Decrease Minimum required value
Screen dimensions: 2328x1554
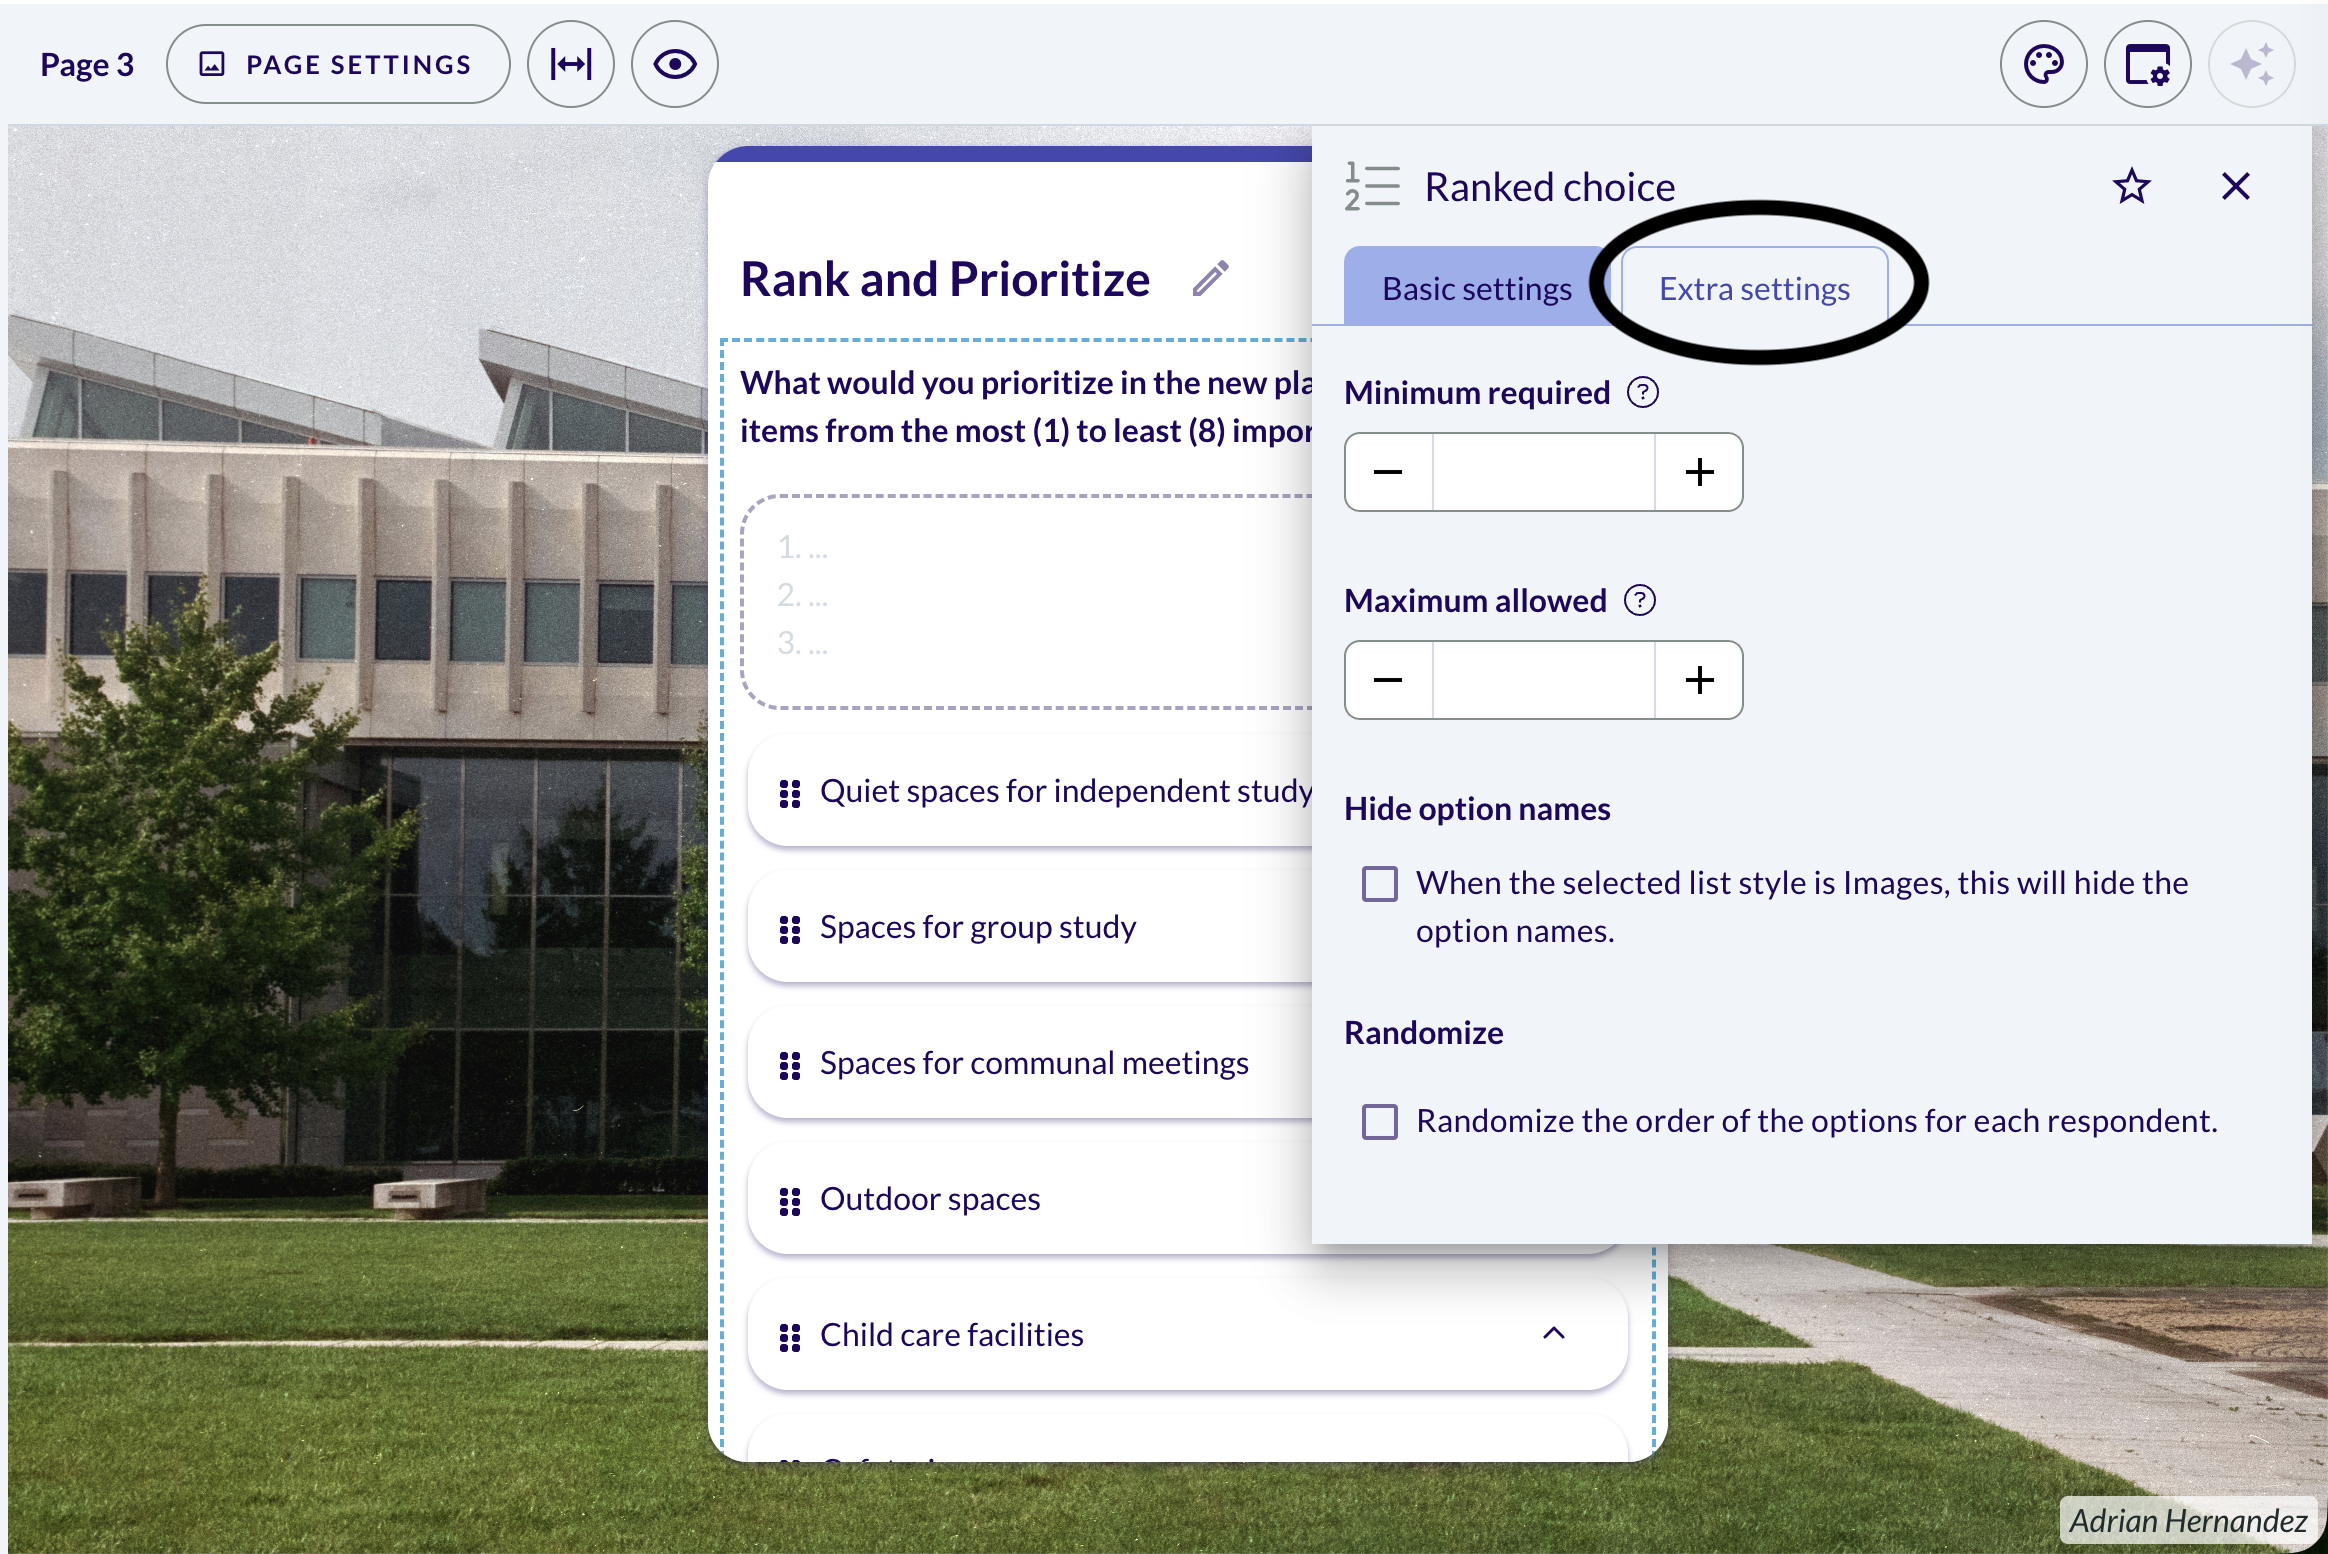pos(1388,472)
